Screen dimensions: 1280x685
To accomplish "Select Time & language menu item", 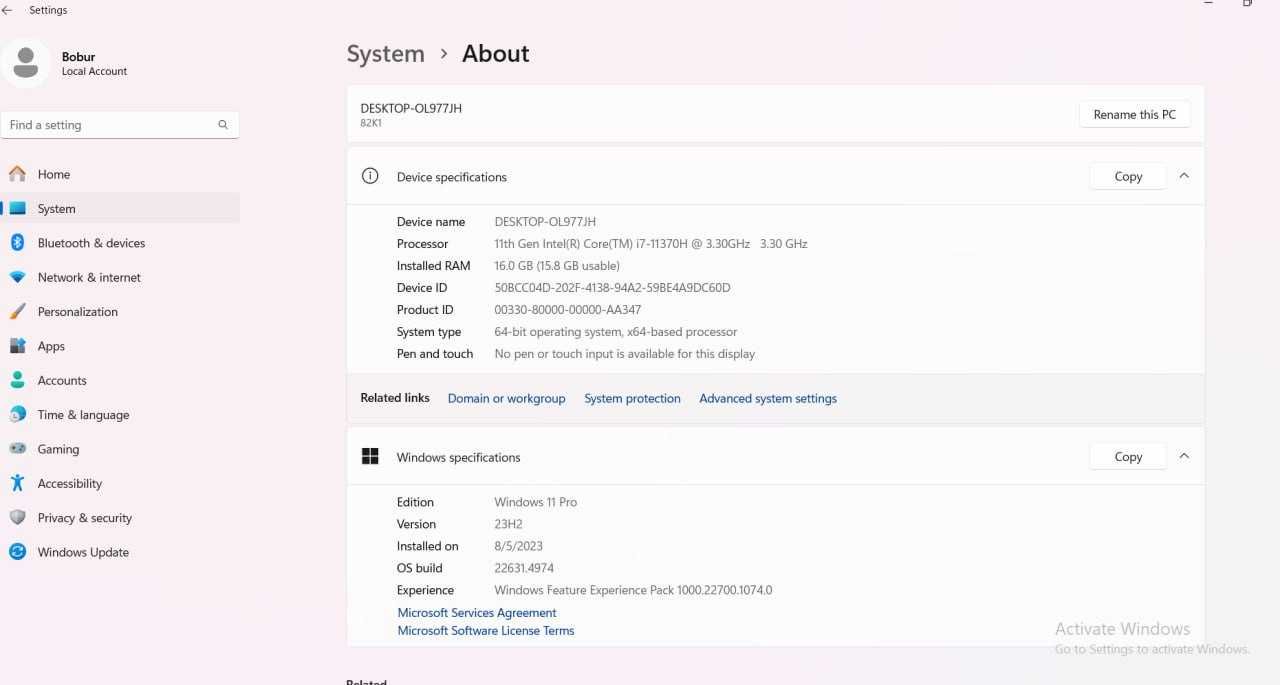I will click(83, 415).
